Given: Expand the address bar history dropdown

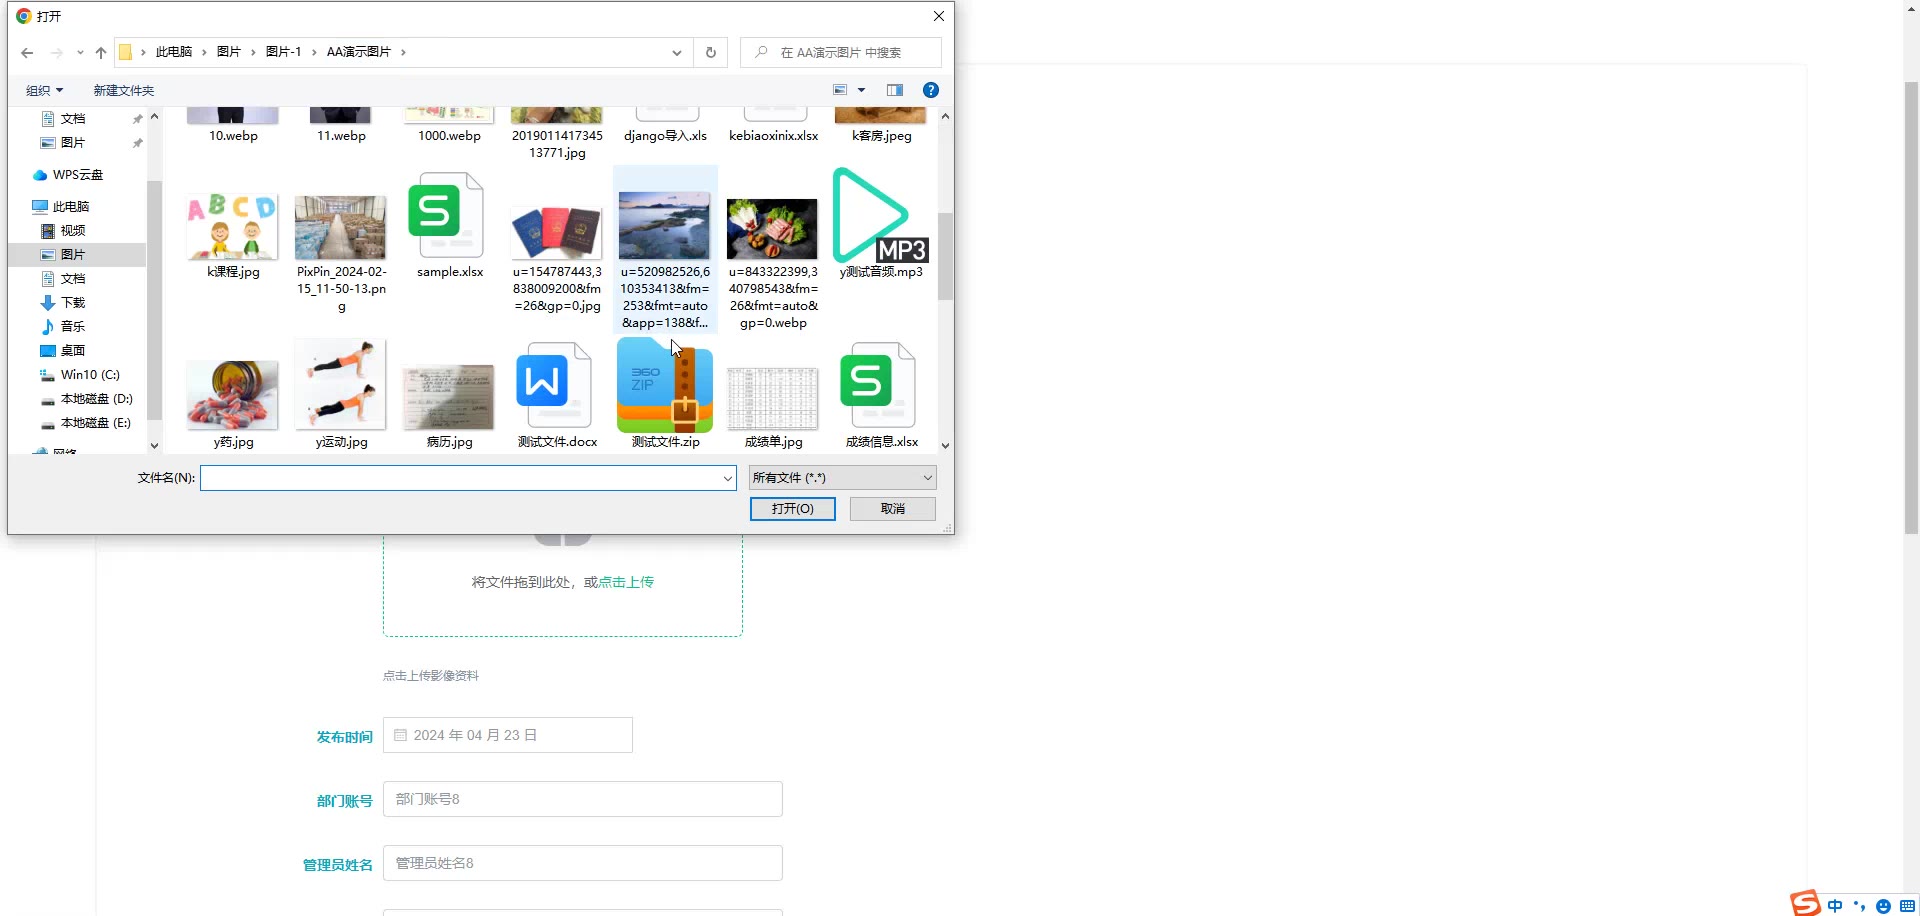Looking at the screenshot, I should pyautogui.click(x=677, y=53).
